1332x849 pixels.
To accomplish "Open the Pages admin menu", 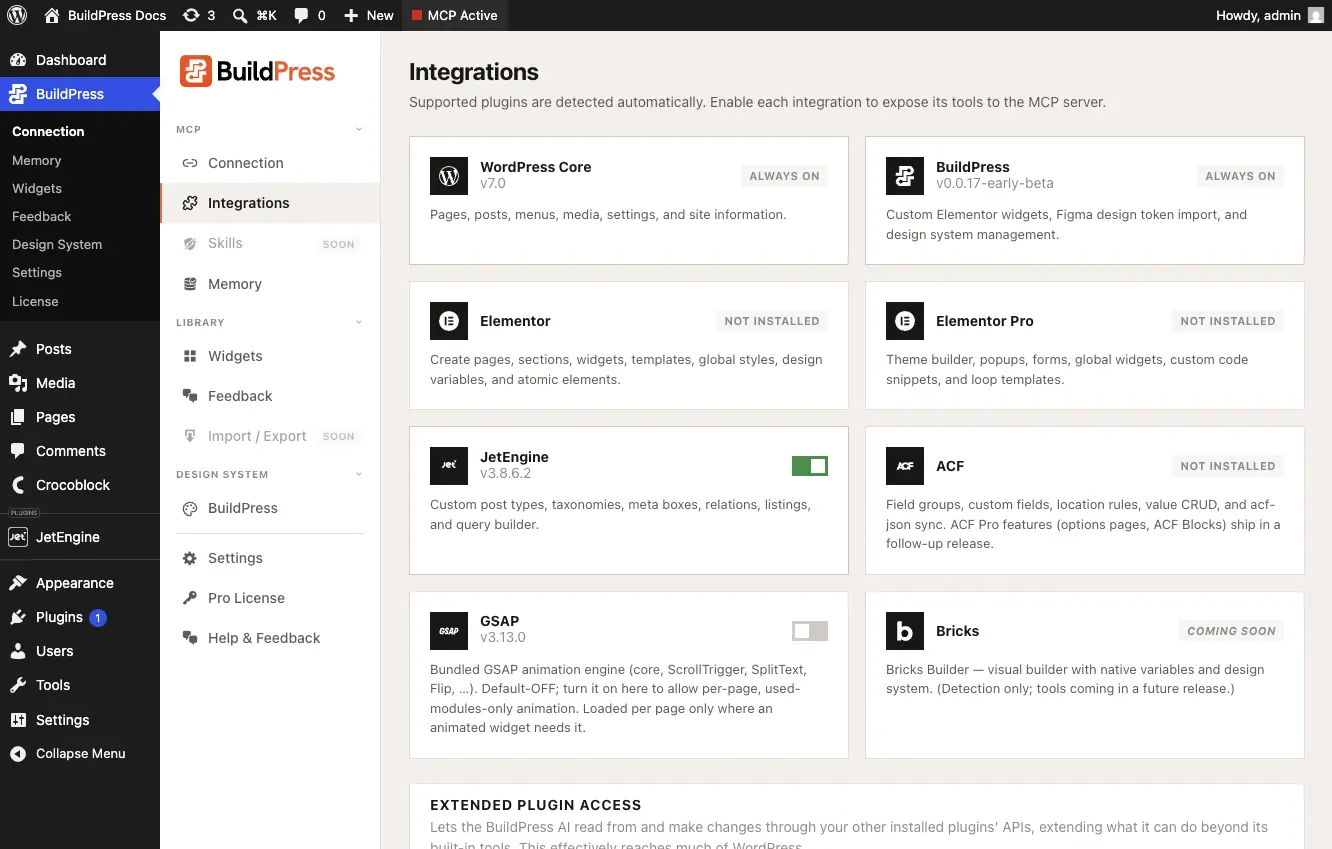I will (80, 417).
